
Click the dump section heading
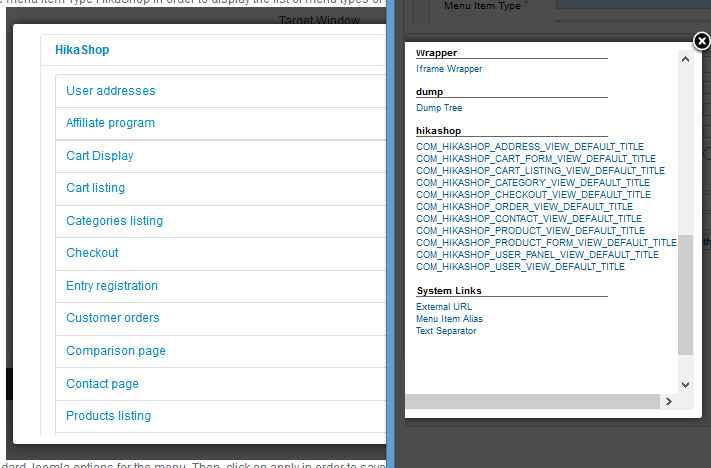pyautogui.click(x=429, y=92)
